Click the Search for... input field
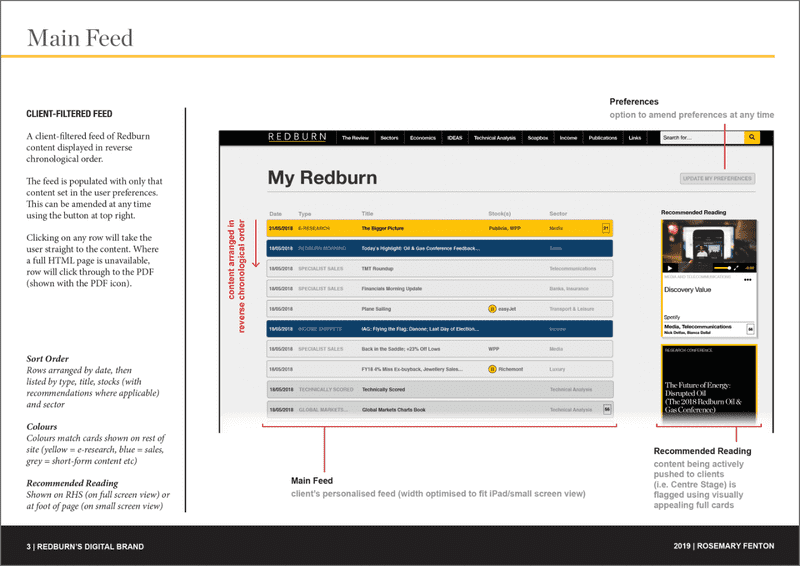Image resolution: width=800 pixels, height=566 pixels. click(702, 137)
